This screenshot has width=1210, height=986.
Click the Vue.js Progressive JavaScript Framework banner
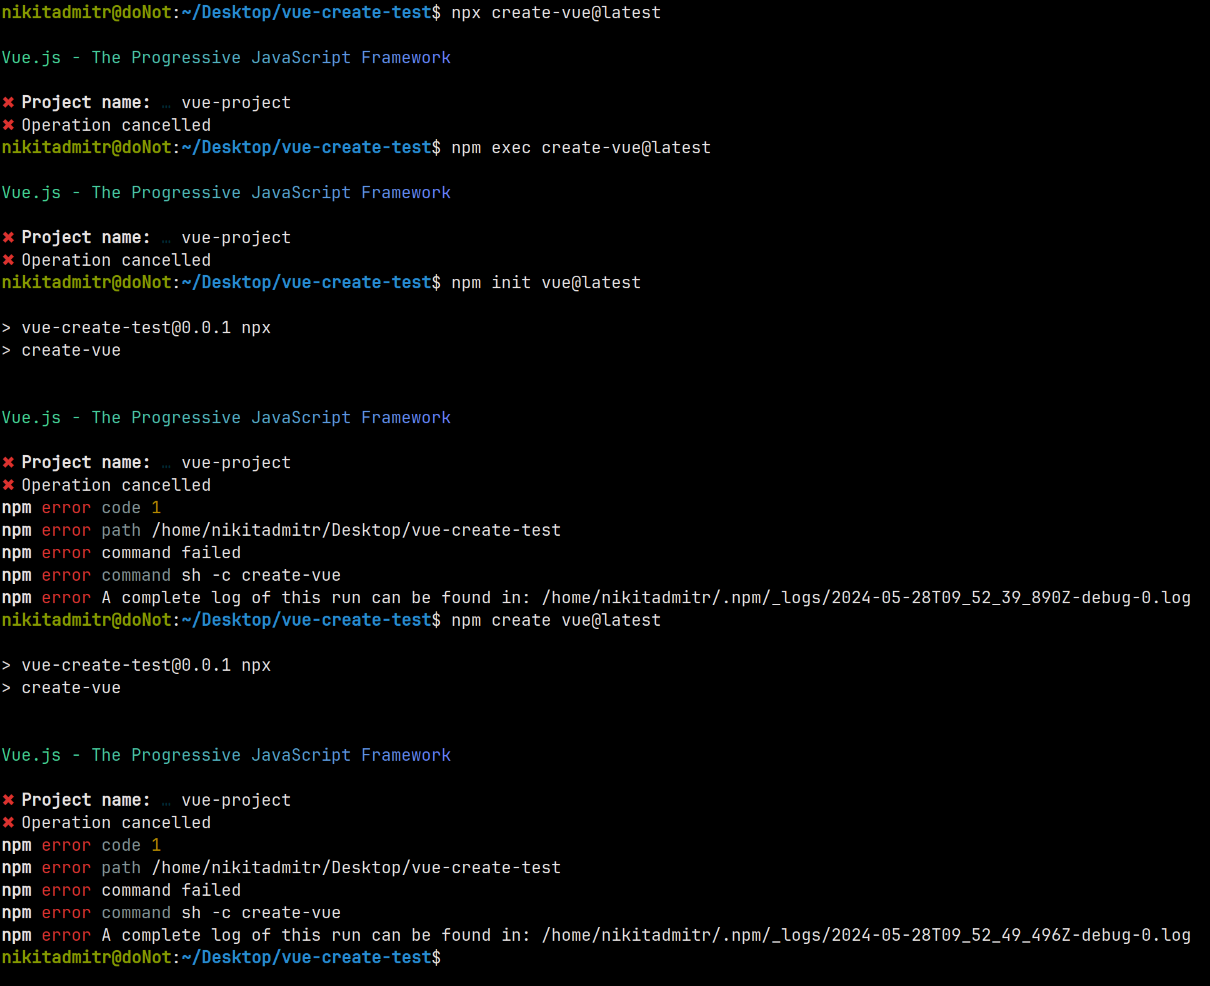coord(225,57)
